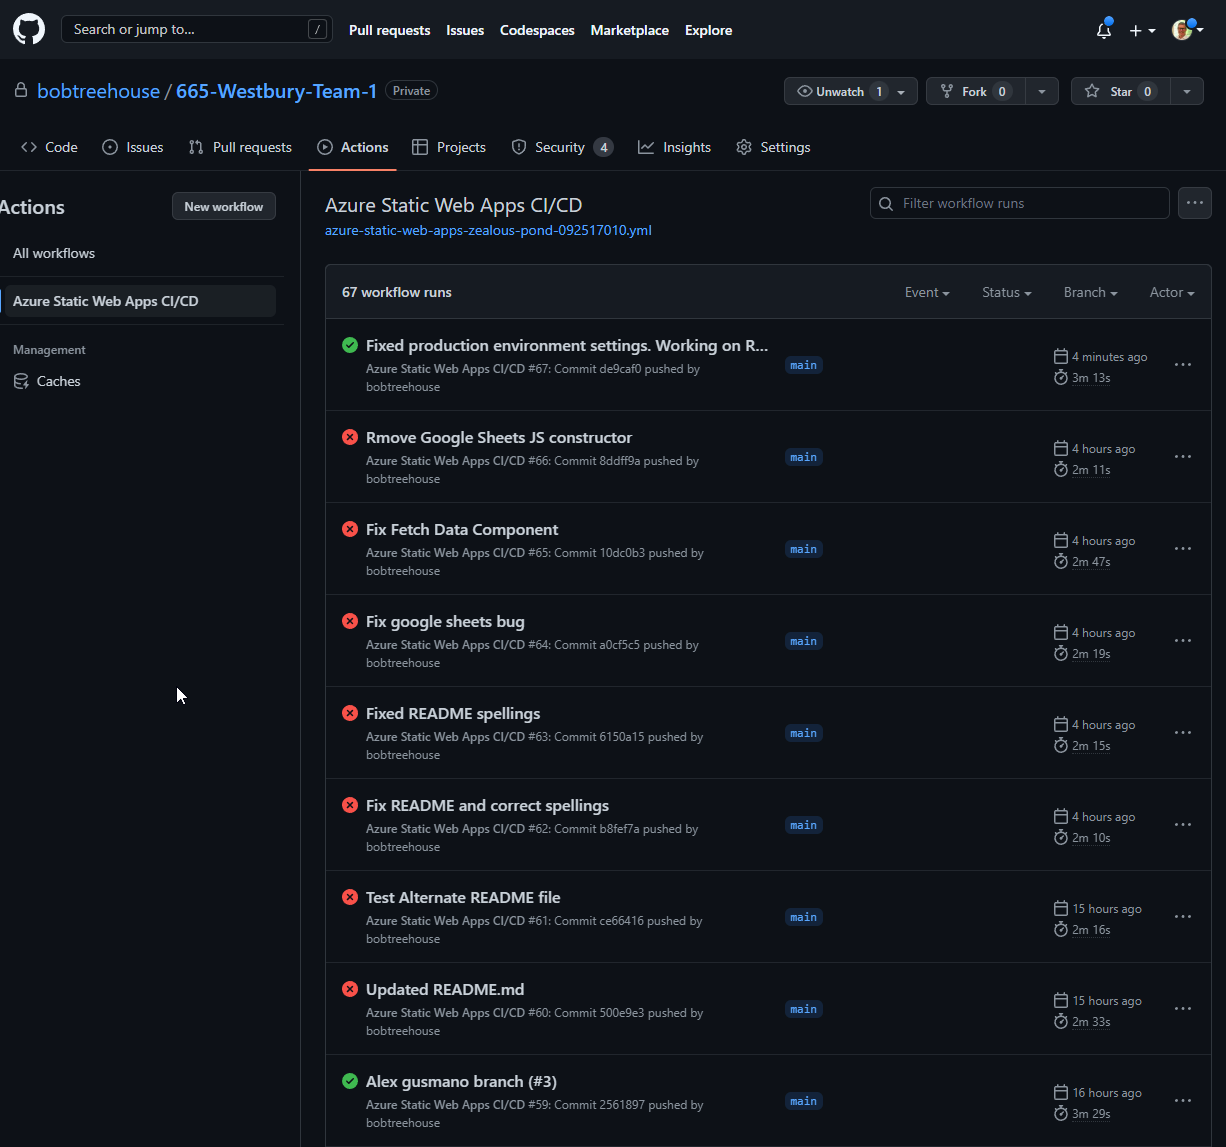Viewport: 1226px width, 1147px height.
Task: Open the user avatar menu
Action: (1188, 30)
